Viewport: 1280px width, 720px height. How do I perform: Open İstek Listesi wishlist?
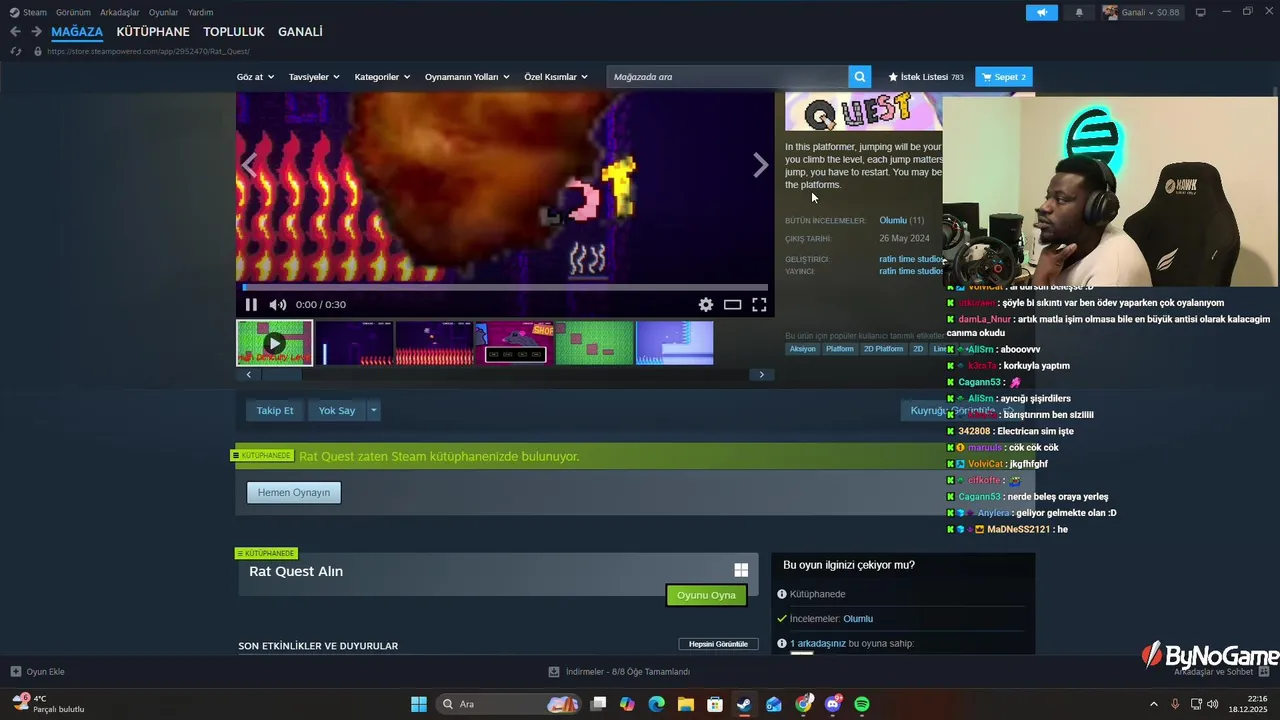(x=926, y=77)
